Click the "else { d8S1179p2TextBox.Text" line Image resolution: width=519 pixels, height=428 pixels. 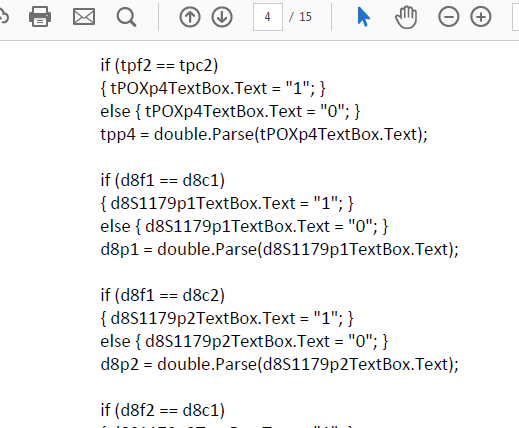[244, 341]
